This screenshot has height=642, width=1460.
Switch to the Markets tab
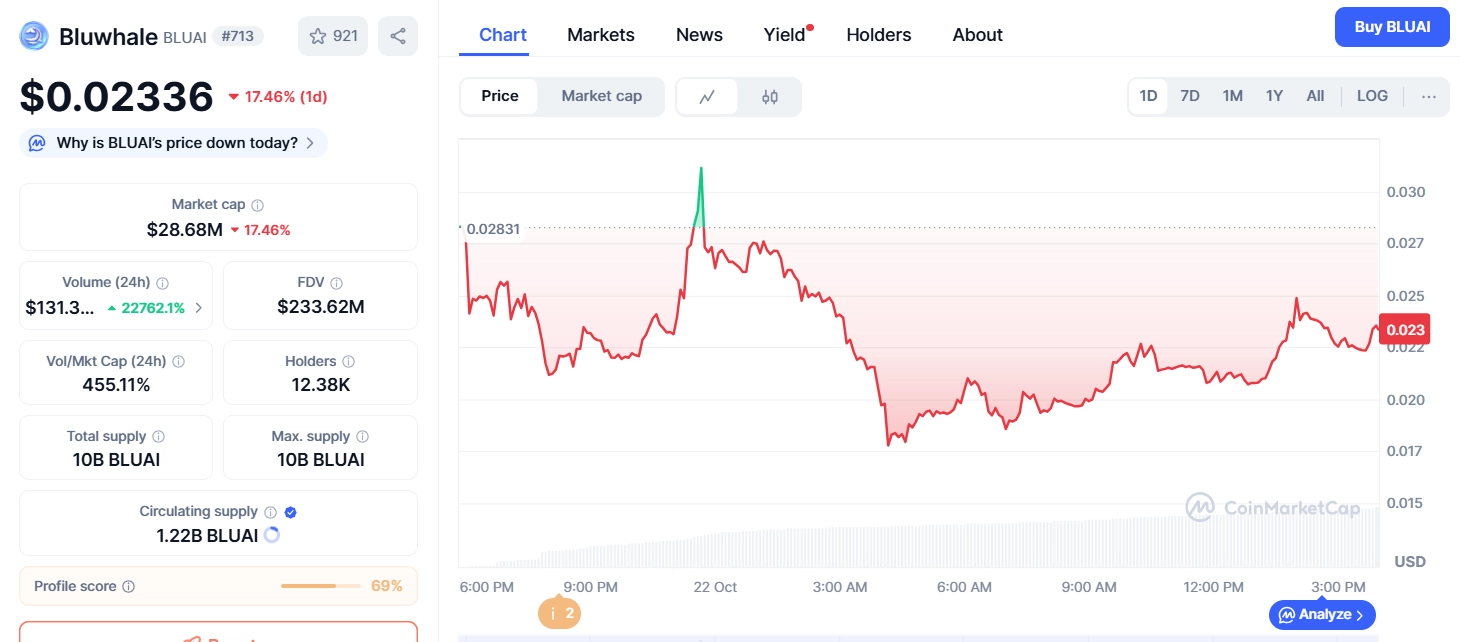tap(600, 34)
